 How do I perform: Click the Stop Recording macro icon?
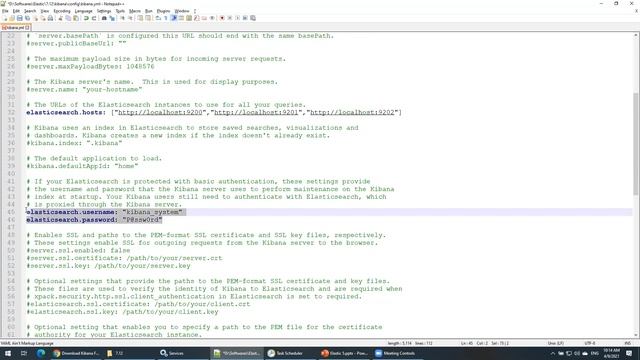[230, 18]
